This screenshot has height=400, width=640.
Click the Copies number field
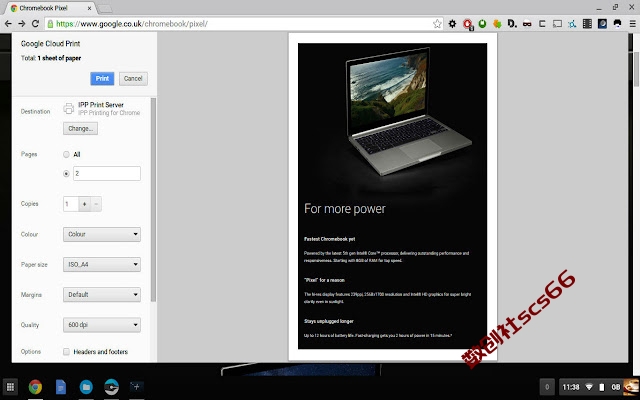click(x=71, y=204)
